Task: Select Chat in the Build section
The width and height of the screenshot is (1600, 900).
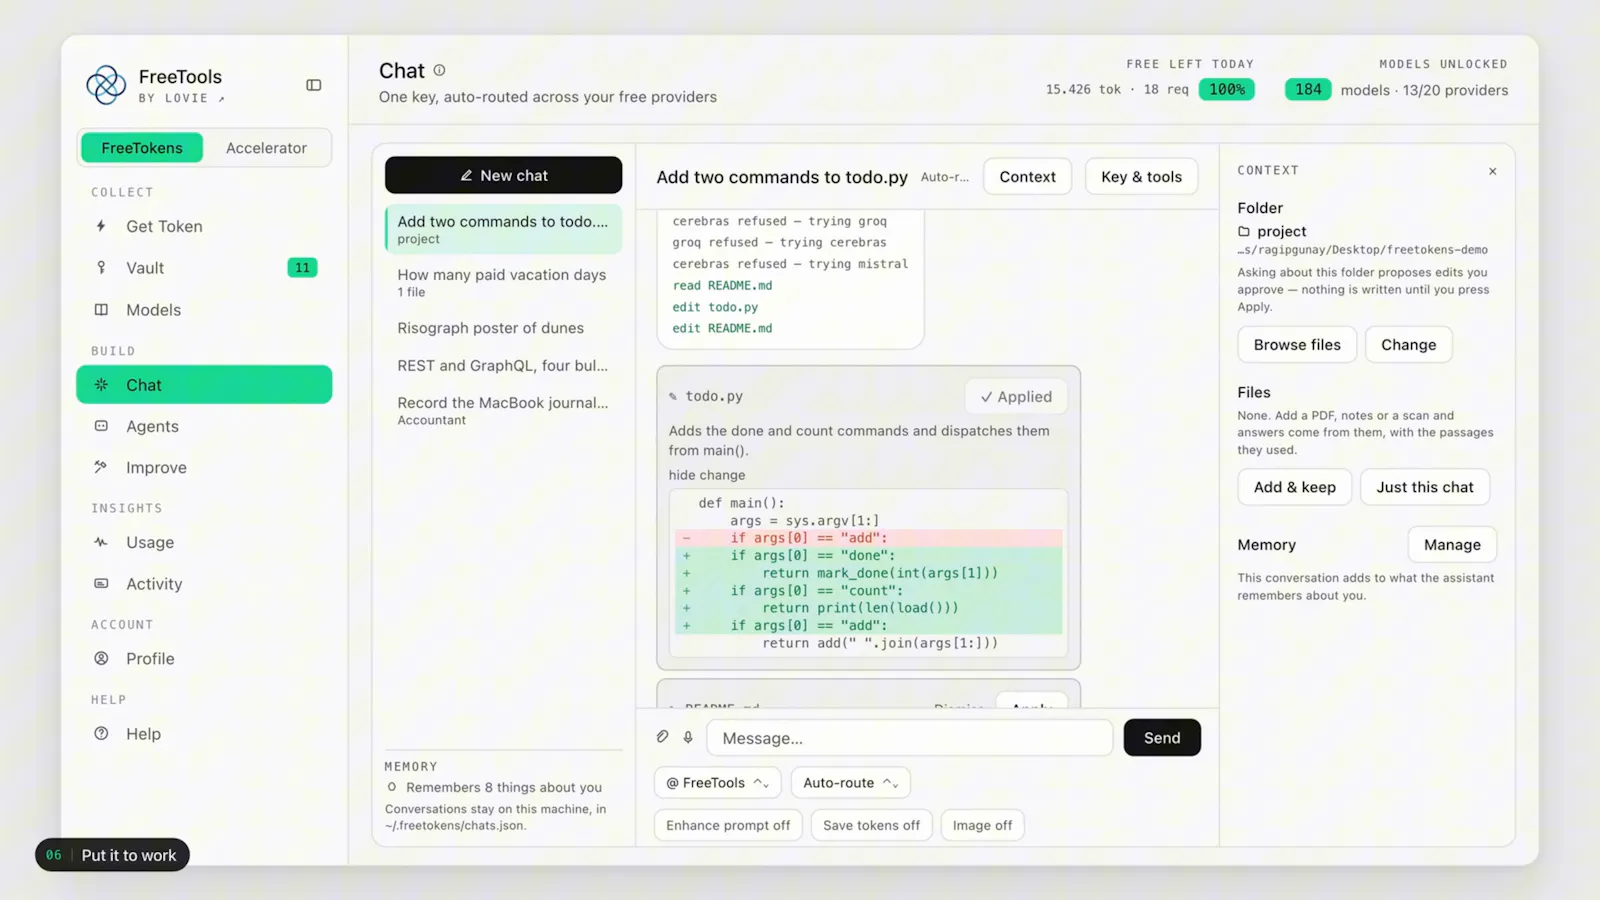Action: coord(204,384)
